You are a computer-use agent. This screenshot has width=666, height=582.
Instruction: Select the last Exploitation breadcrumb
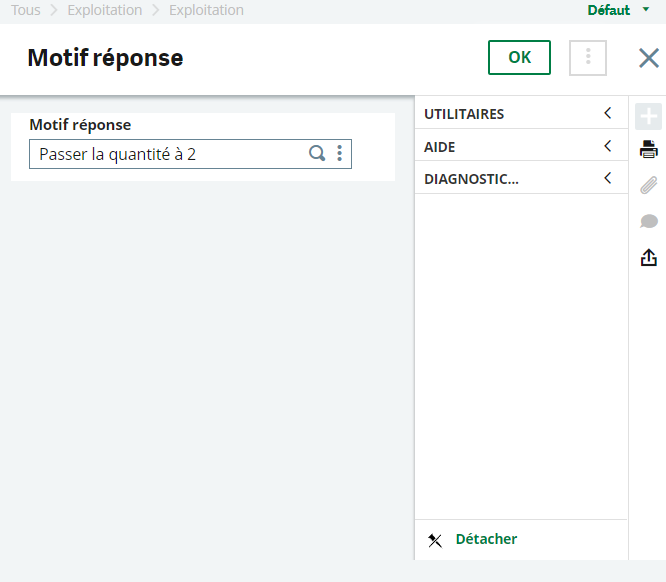tap(206, 10)
